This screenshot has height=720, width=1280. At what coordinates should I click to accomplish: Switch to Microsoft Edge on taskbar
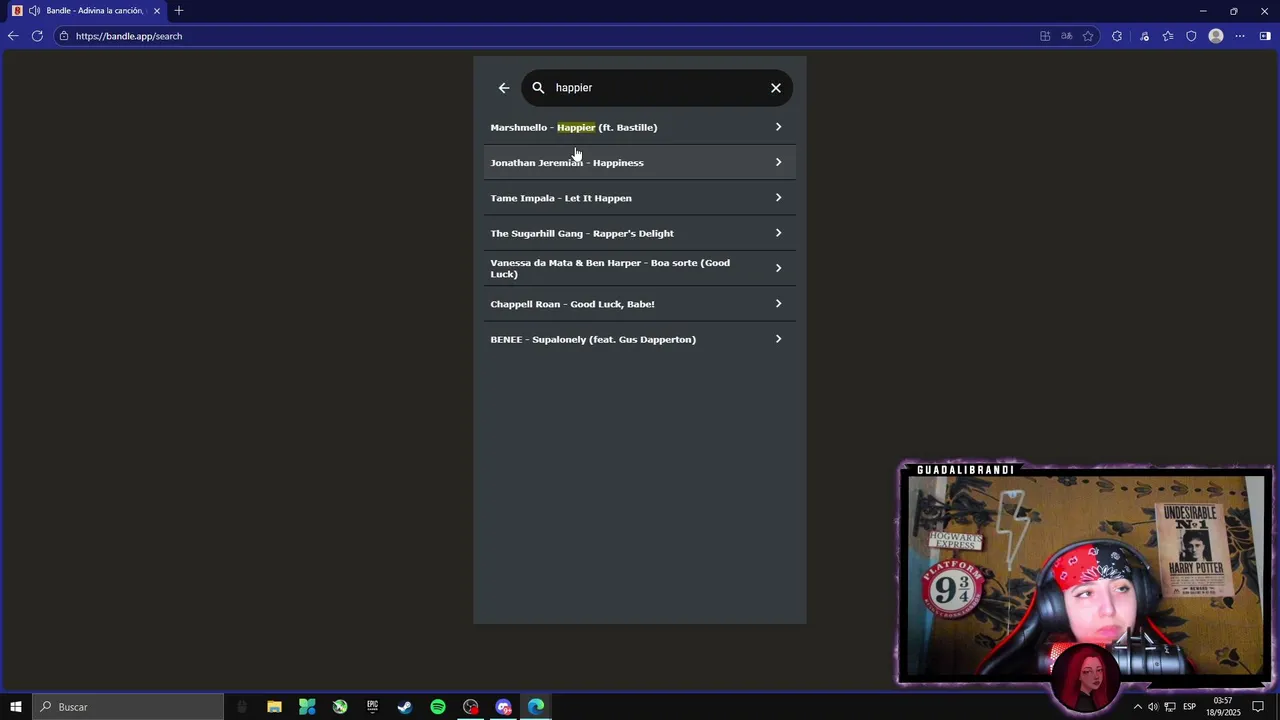pos(536,707)
